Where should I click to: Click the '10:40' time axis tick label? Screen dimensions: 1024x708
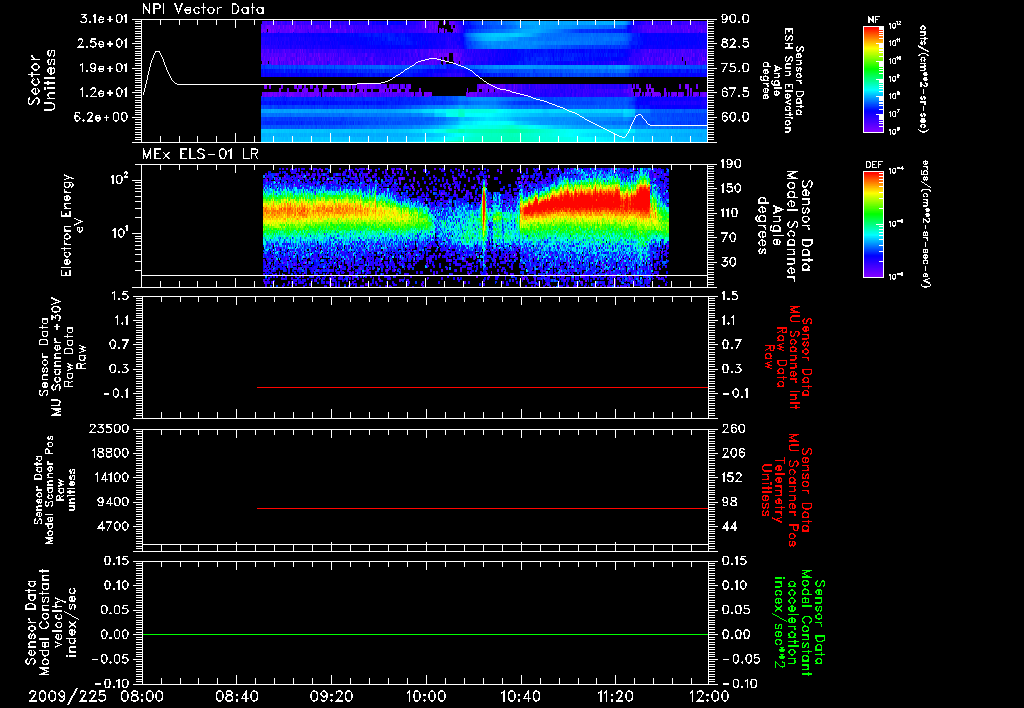[x=520, y=696]
